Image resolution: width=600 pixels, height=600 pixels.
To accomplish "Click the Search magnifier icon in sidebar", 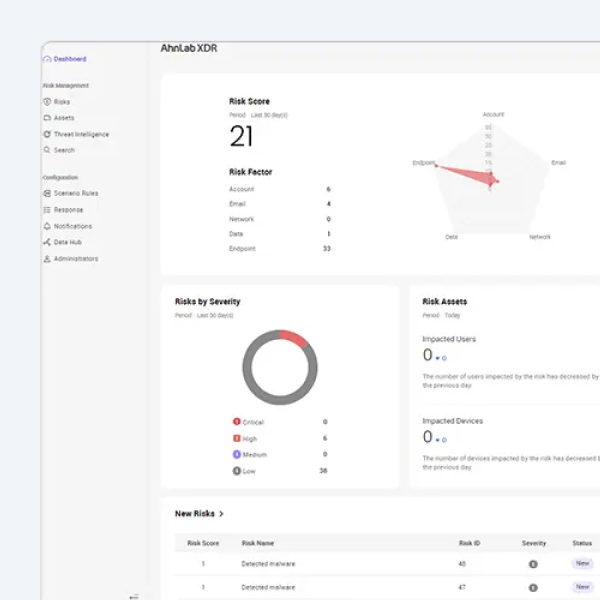I will [x=47, y=150].
